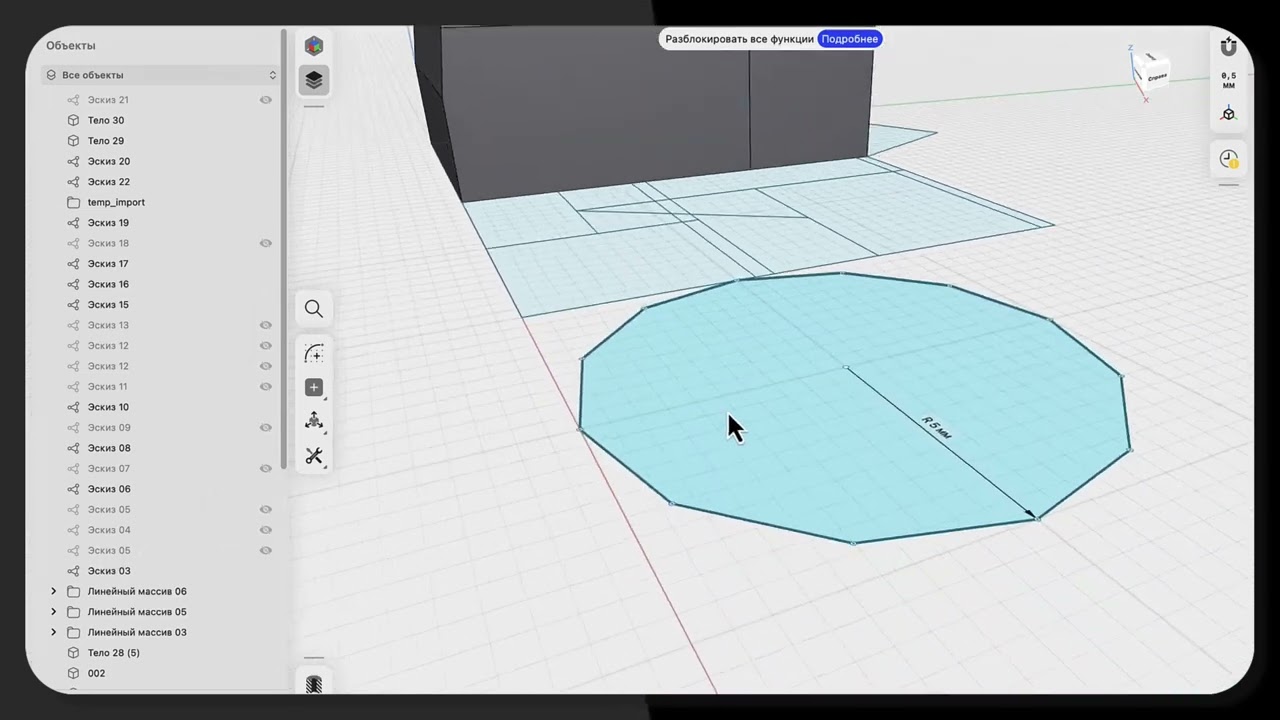
Task: Show hidden Эскиз 21 via eye icon
Action: [x=266, y=100]
